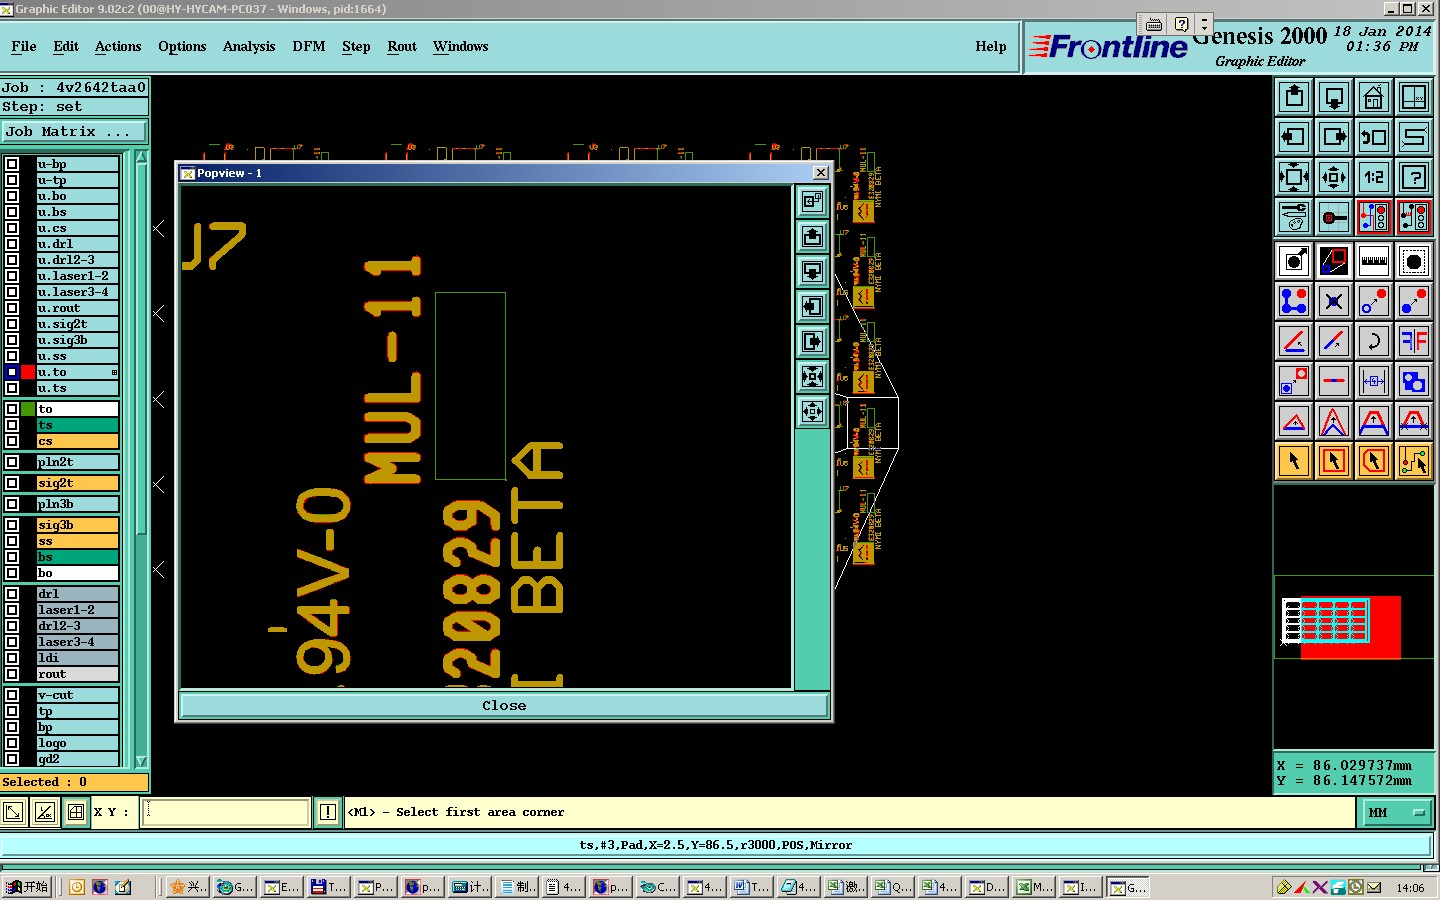
Task: Open the Edit menu
Action: pyautogui.click(x=66, y=46)
